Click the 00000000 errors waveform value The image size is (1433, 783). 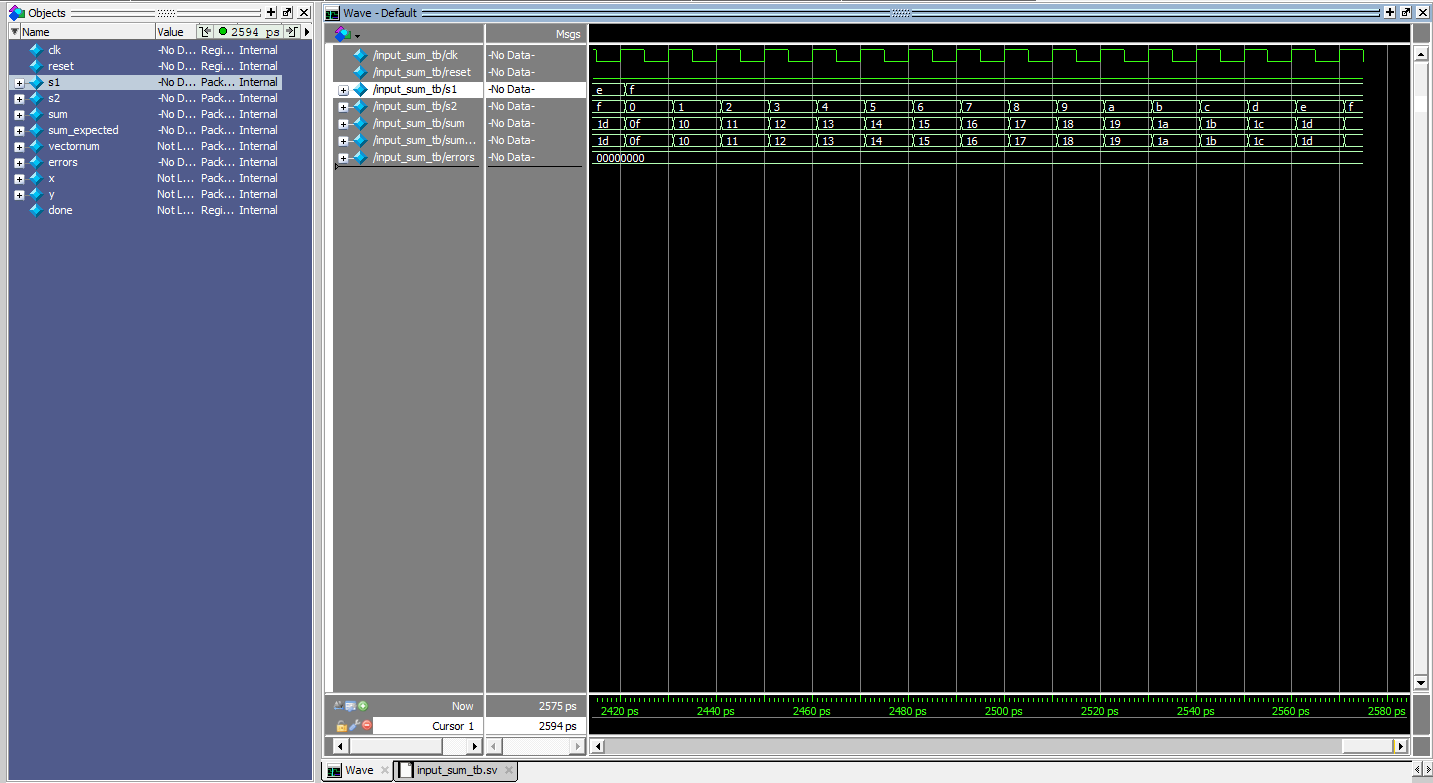pos(620,158)
